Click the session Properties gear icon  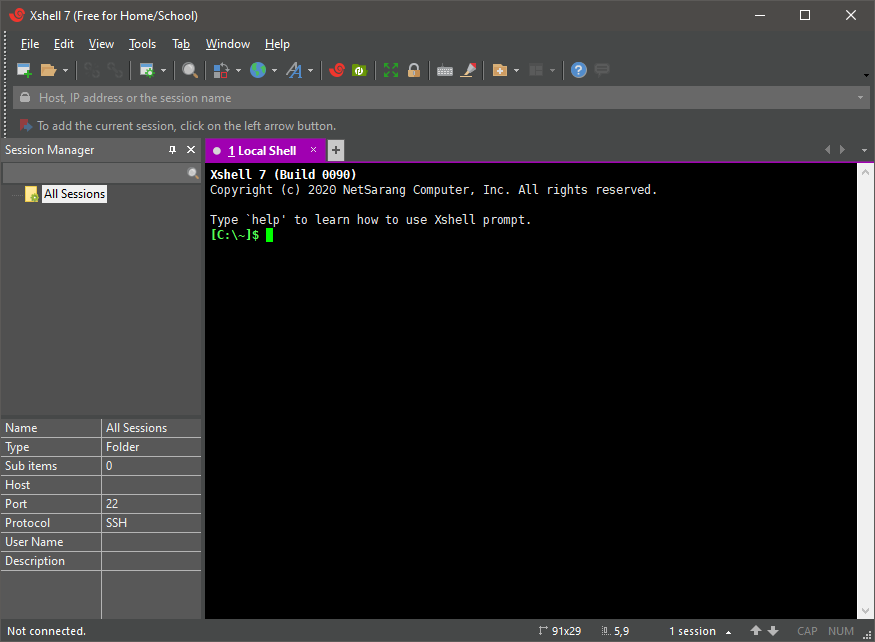pos(147,70)
